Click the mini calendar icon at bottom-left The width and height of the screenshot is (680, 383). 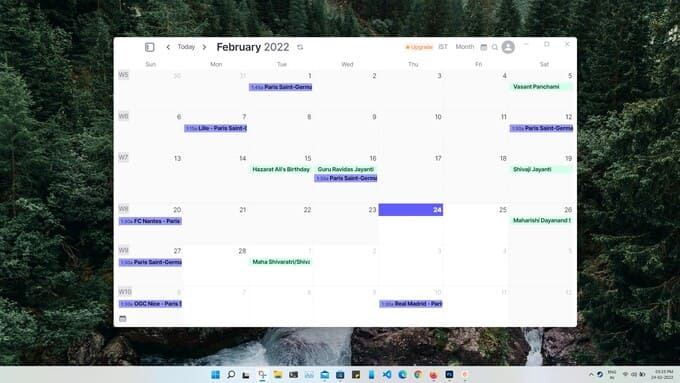point(123,318)
